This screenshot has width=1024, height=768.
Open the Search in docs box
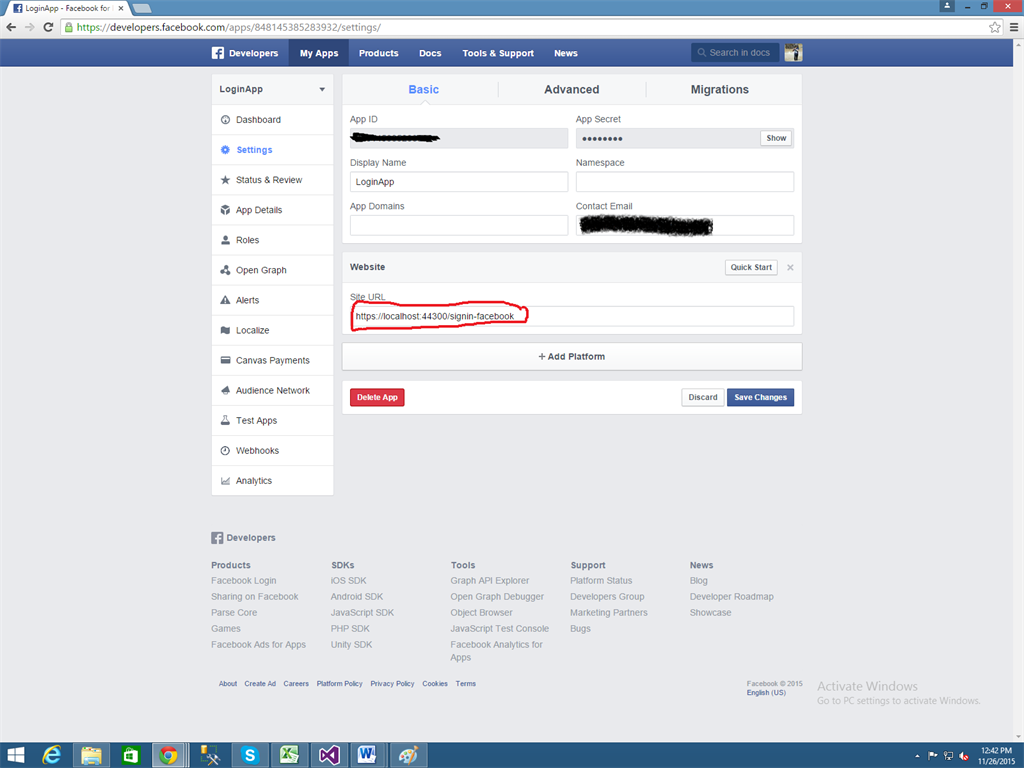point(735,52)
